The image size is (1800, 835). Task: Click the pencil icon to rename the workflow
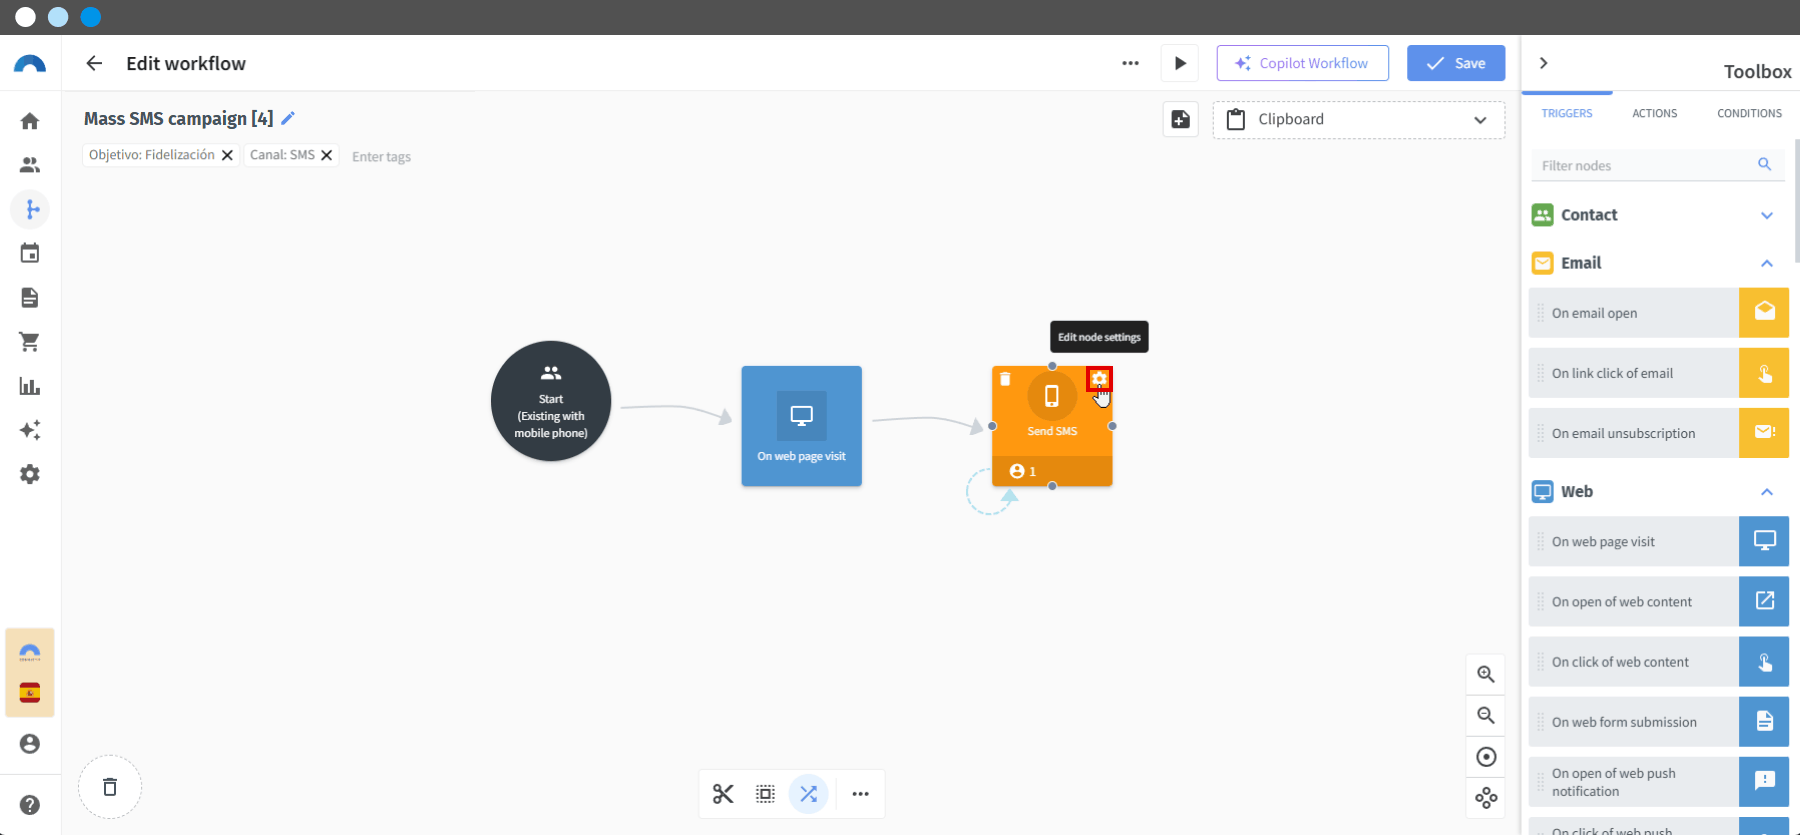288,118
